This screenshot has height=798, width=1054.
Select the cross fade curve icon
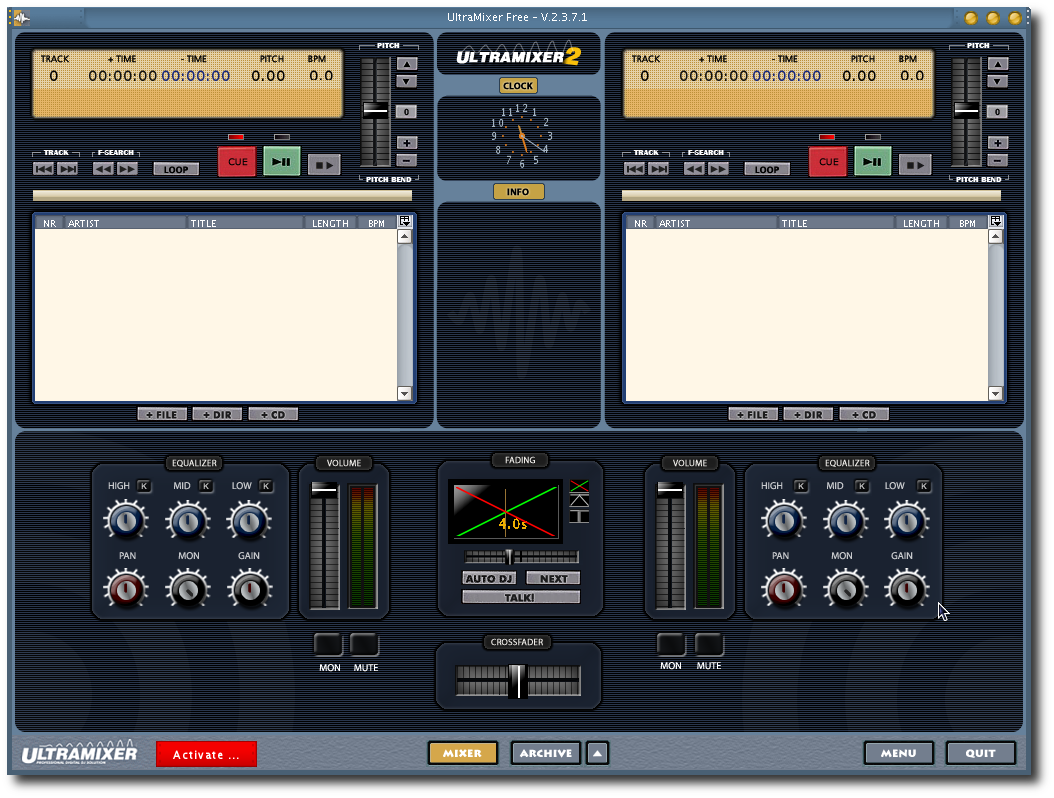579,486
